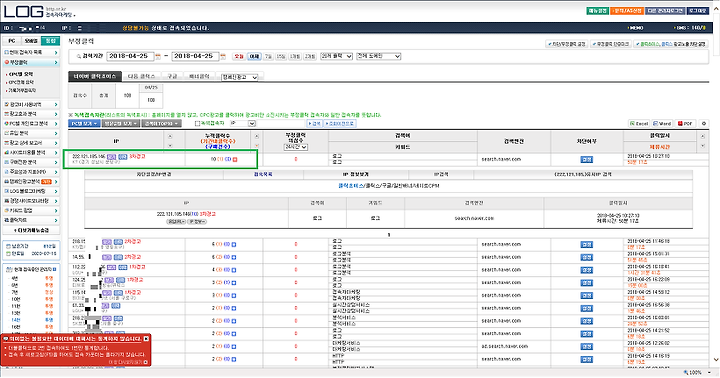Expand the 유입 분석 sidebar menu
This screenshot has width=720, height=378.
point(31,133)
